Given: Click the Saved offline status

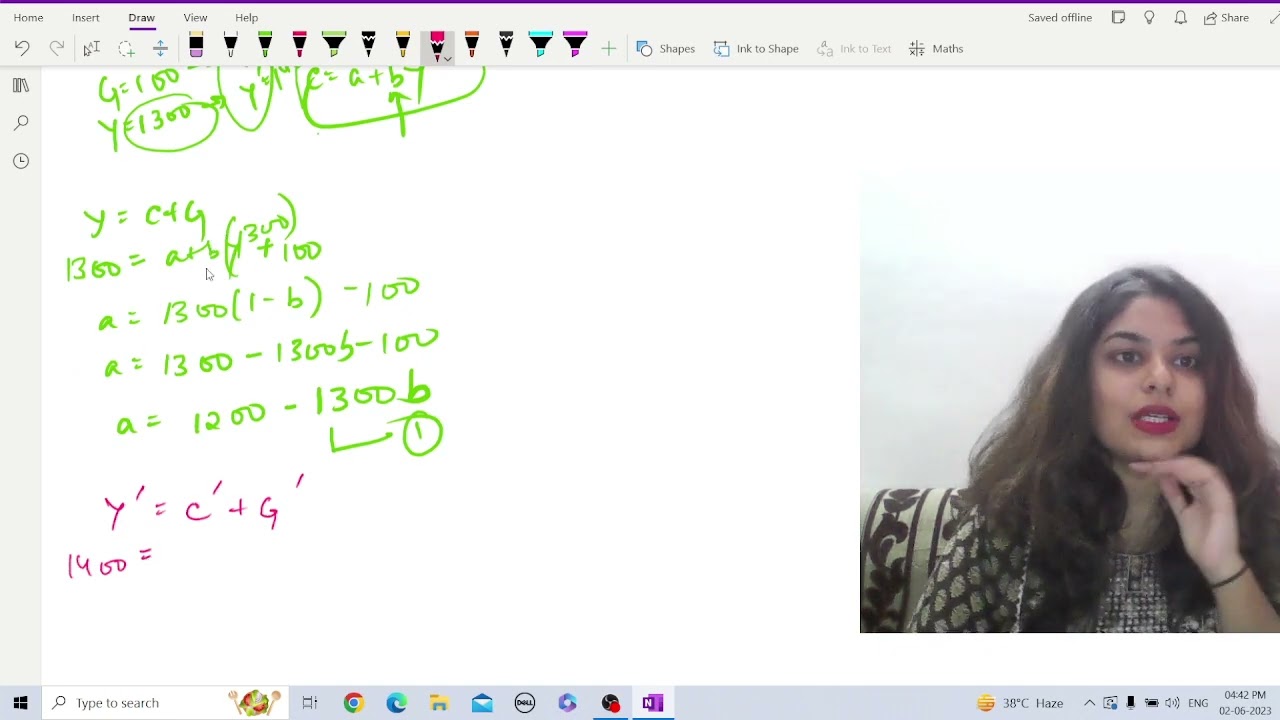Looking at the screenshot, I should pyautogui.click(x=1060, y=17).
